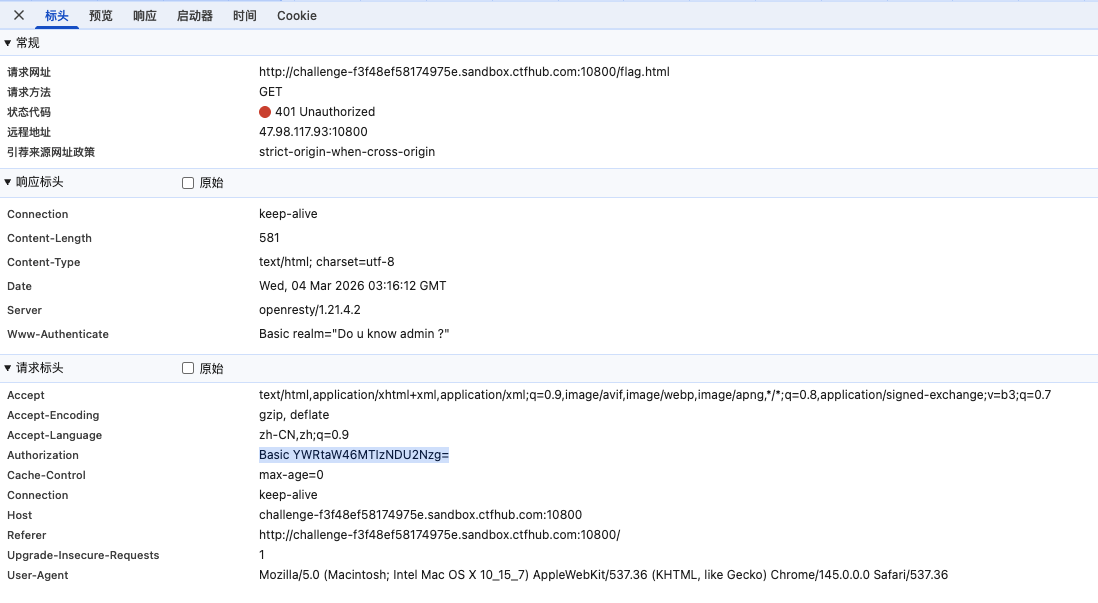Close the request details panel

click(x=18, y=15)
